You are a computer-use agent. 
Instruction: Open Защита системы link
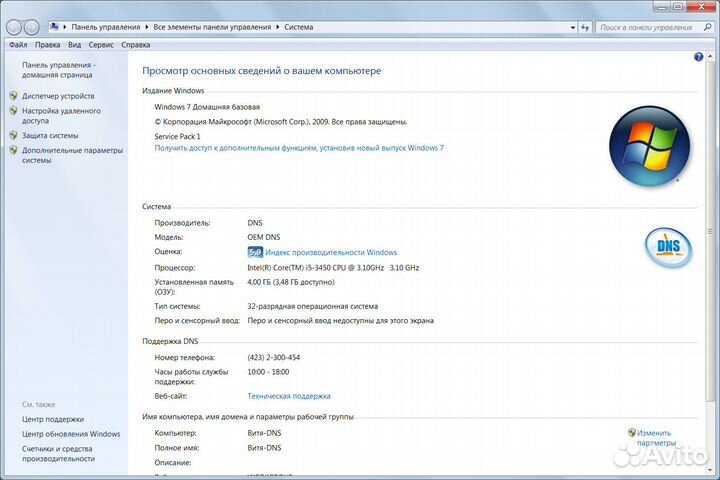(x=50, y=136)
